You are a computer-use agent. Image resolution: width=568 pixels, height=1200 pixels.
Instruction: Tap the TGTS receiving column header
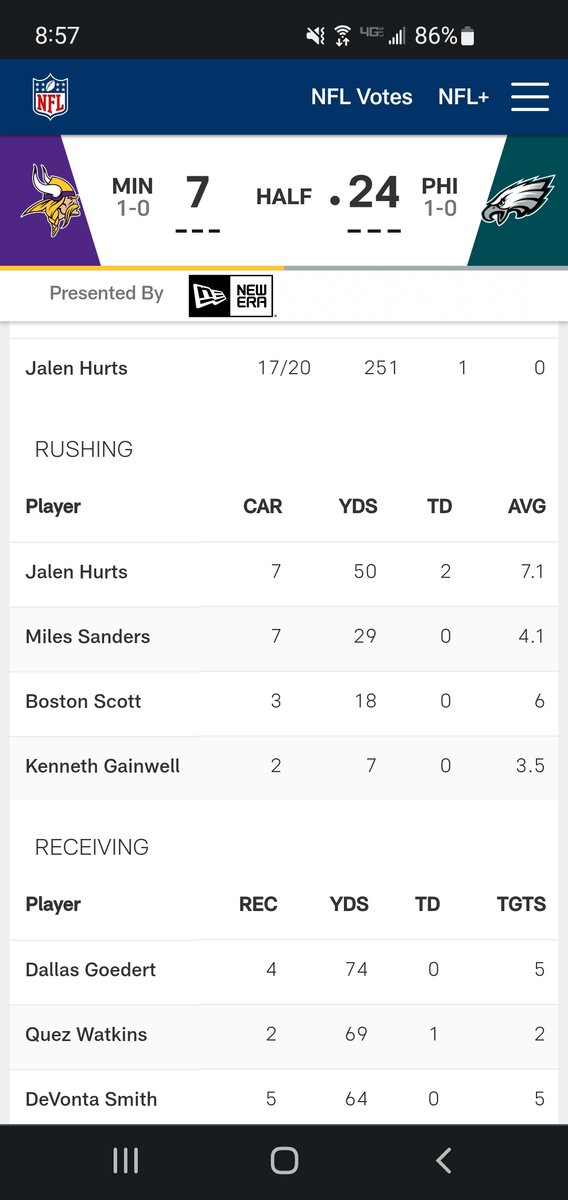tap(521, 905)
